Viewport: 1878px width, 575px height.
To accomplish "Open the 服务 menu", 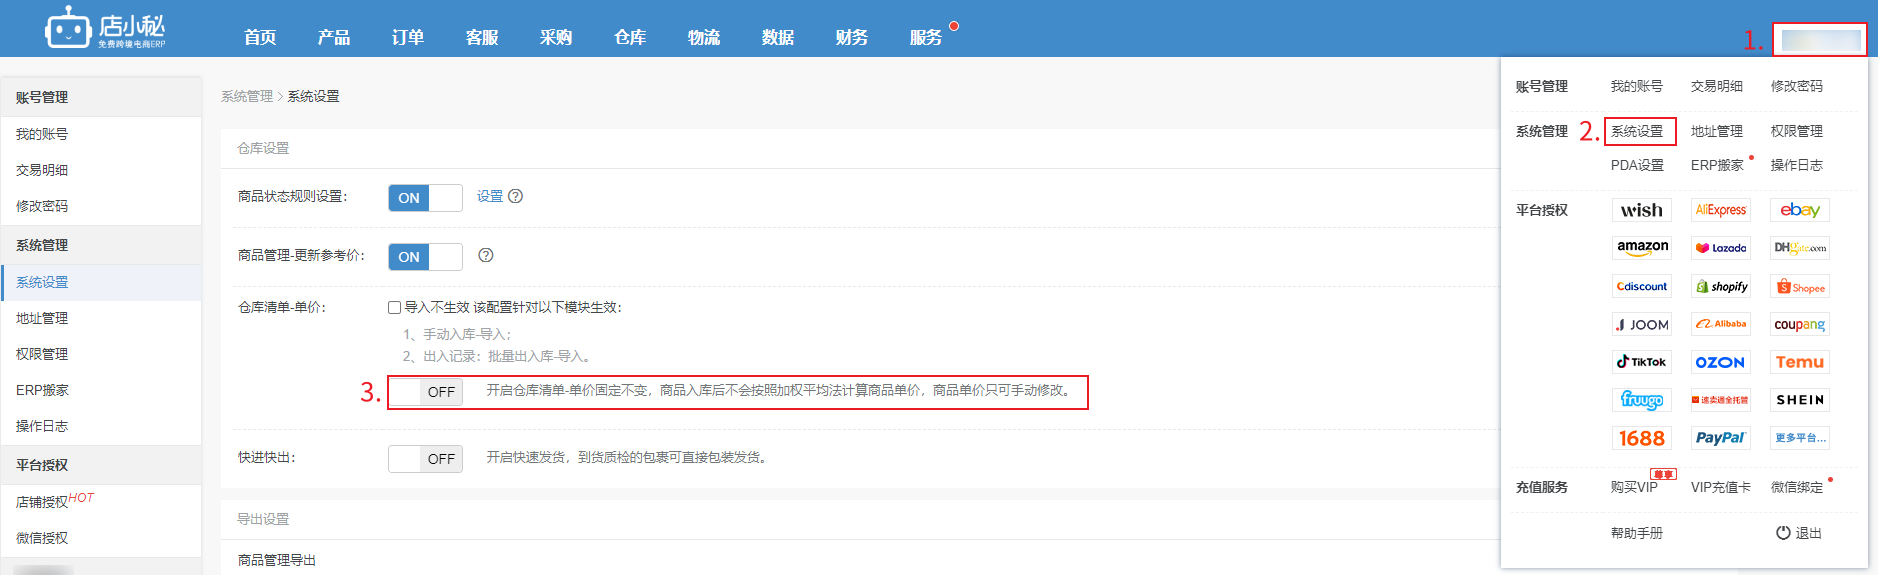I will (x=926, y=37).
